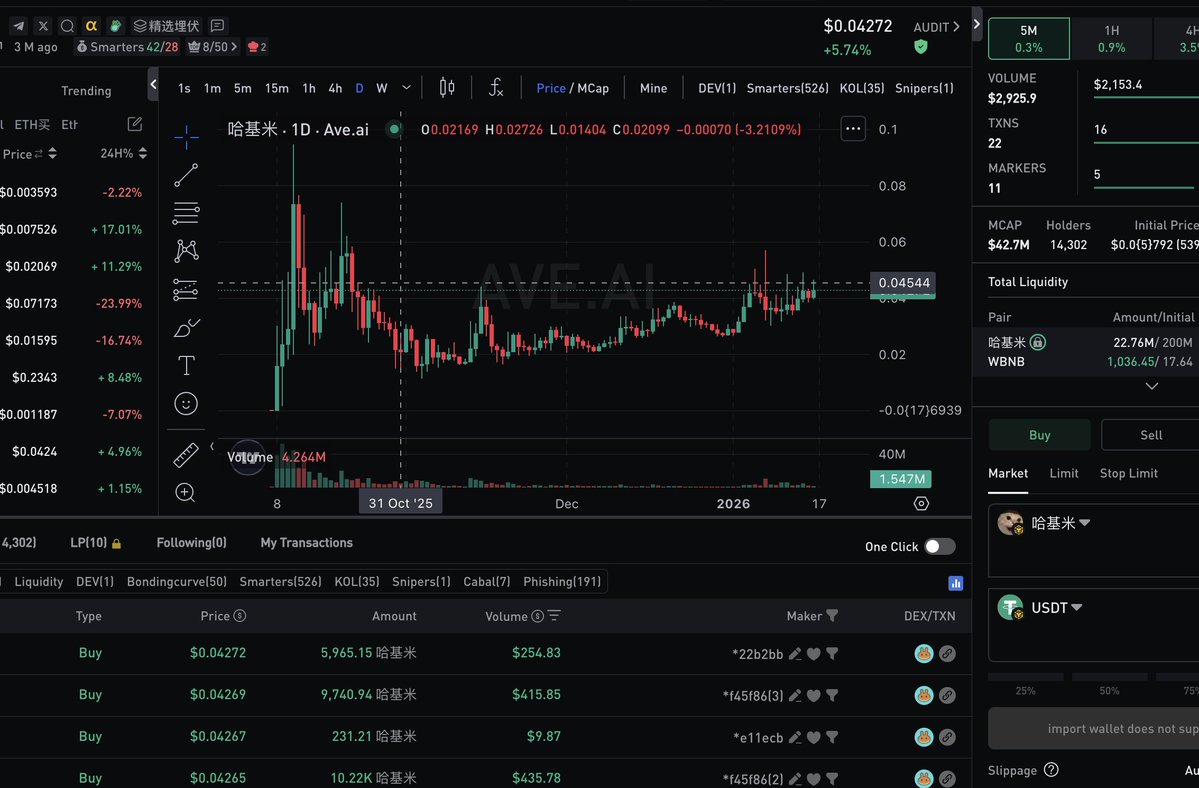Select the forecast projection tool
The image size is (1199, 788).
tap(186, 290)
